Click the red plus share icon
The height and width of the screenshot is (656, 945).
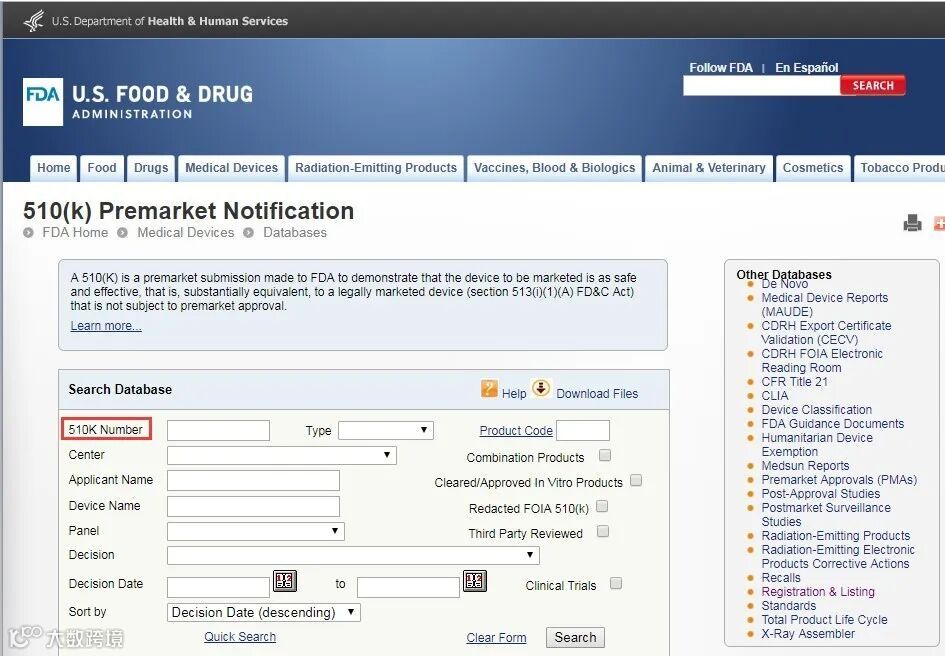[939, 223]
